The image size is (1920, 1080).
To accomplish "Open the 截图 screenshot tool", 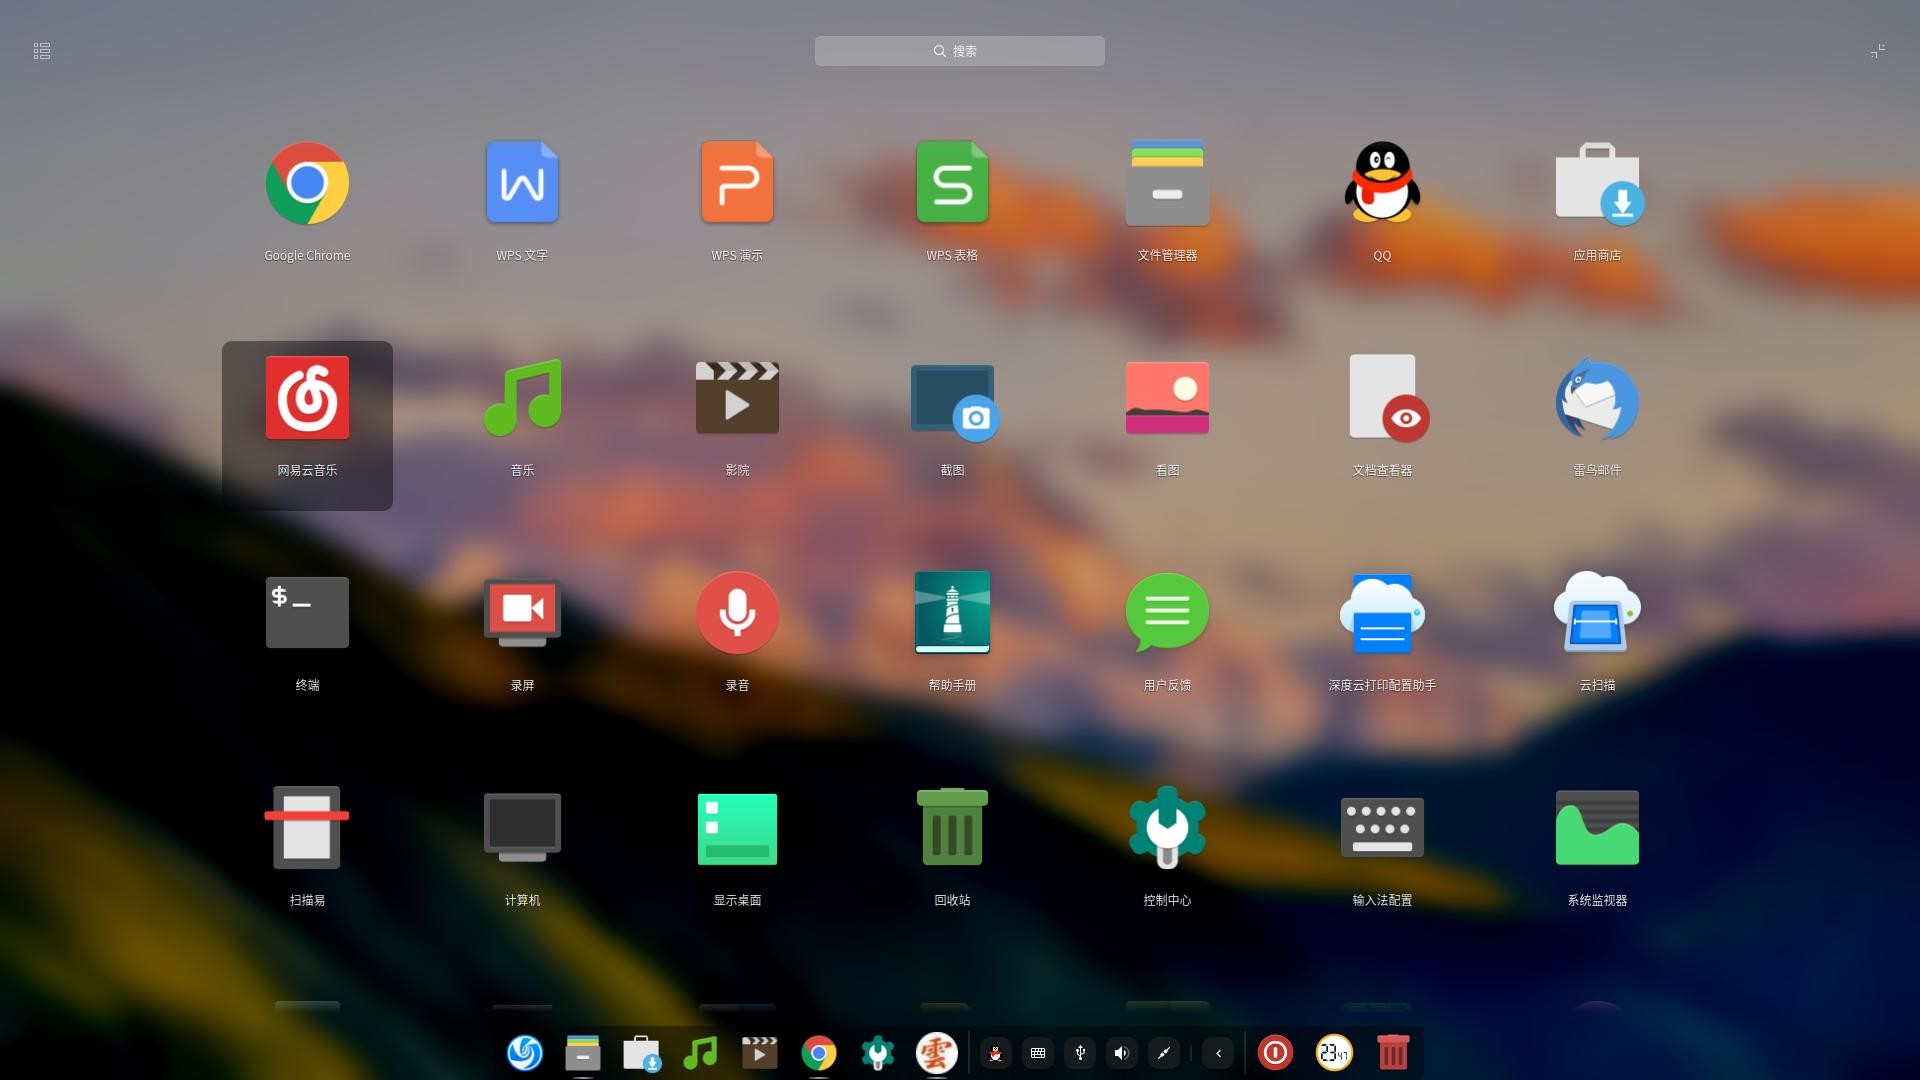I will (x=952, y=399).
